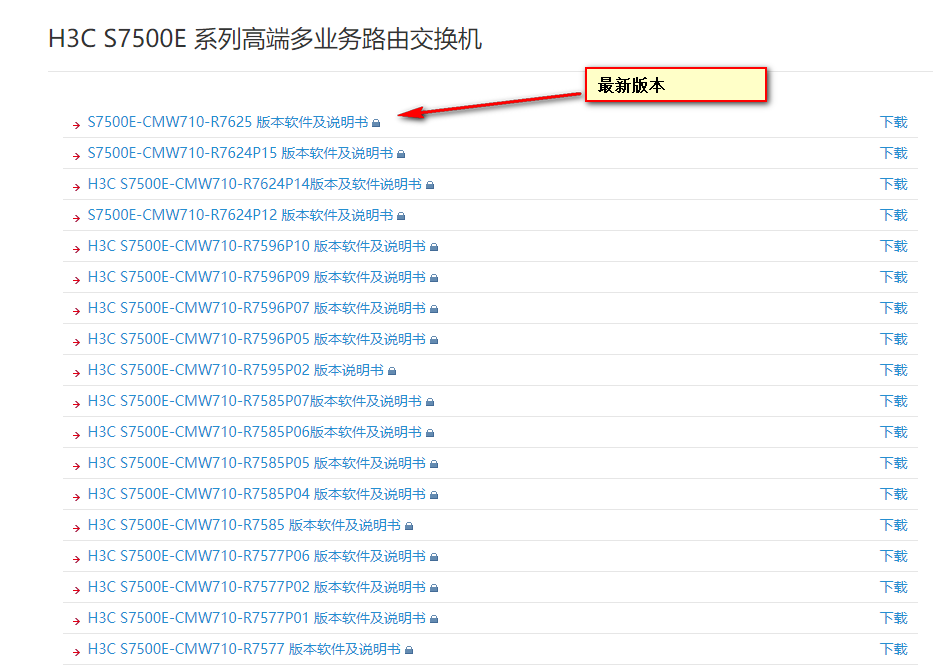This screenshot has height=667, width=937.
Task: Click the lock icon after the R7596P07 entry
Action: coord(434,310)
